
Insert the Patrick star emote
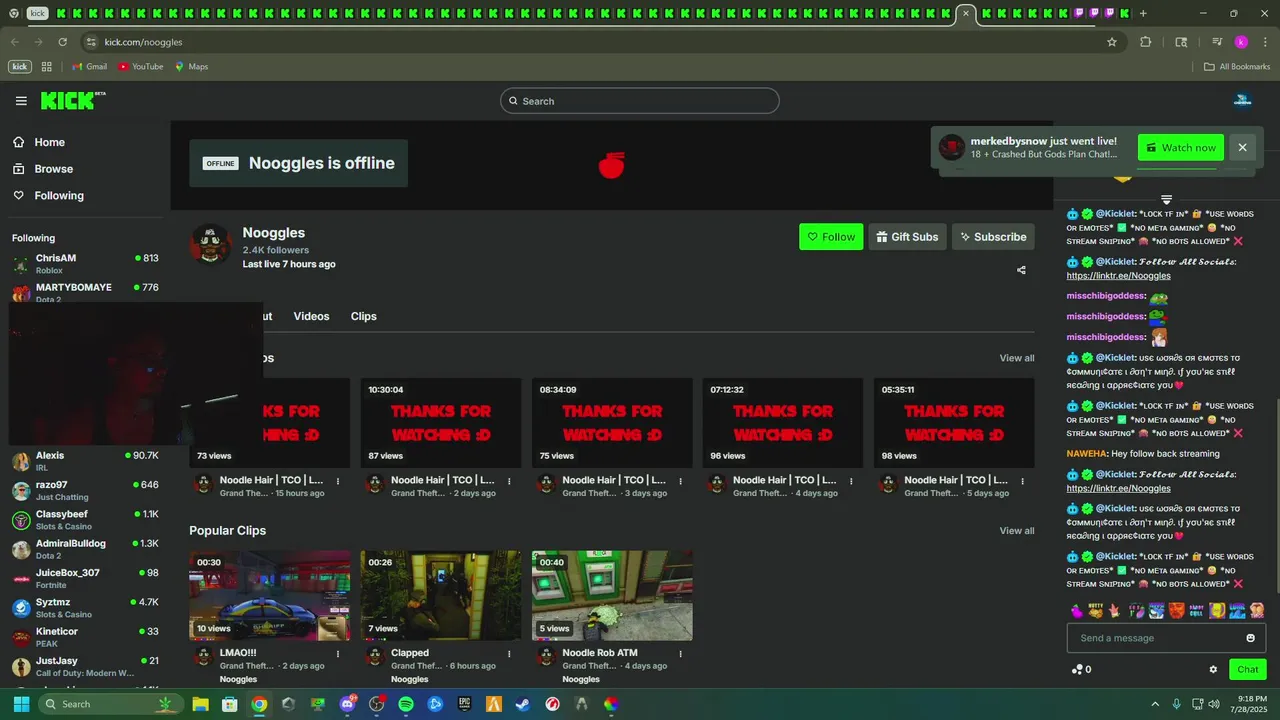point(1115,610)
